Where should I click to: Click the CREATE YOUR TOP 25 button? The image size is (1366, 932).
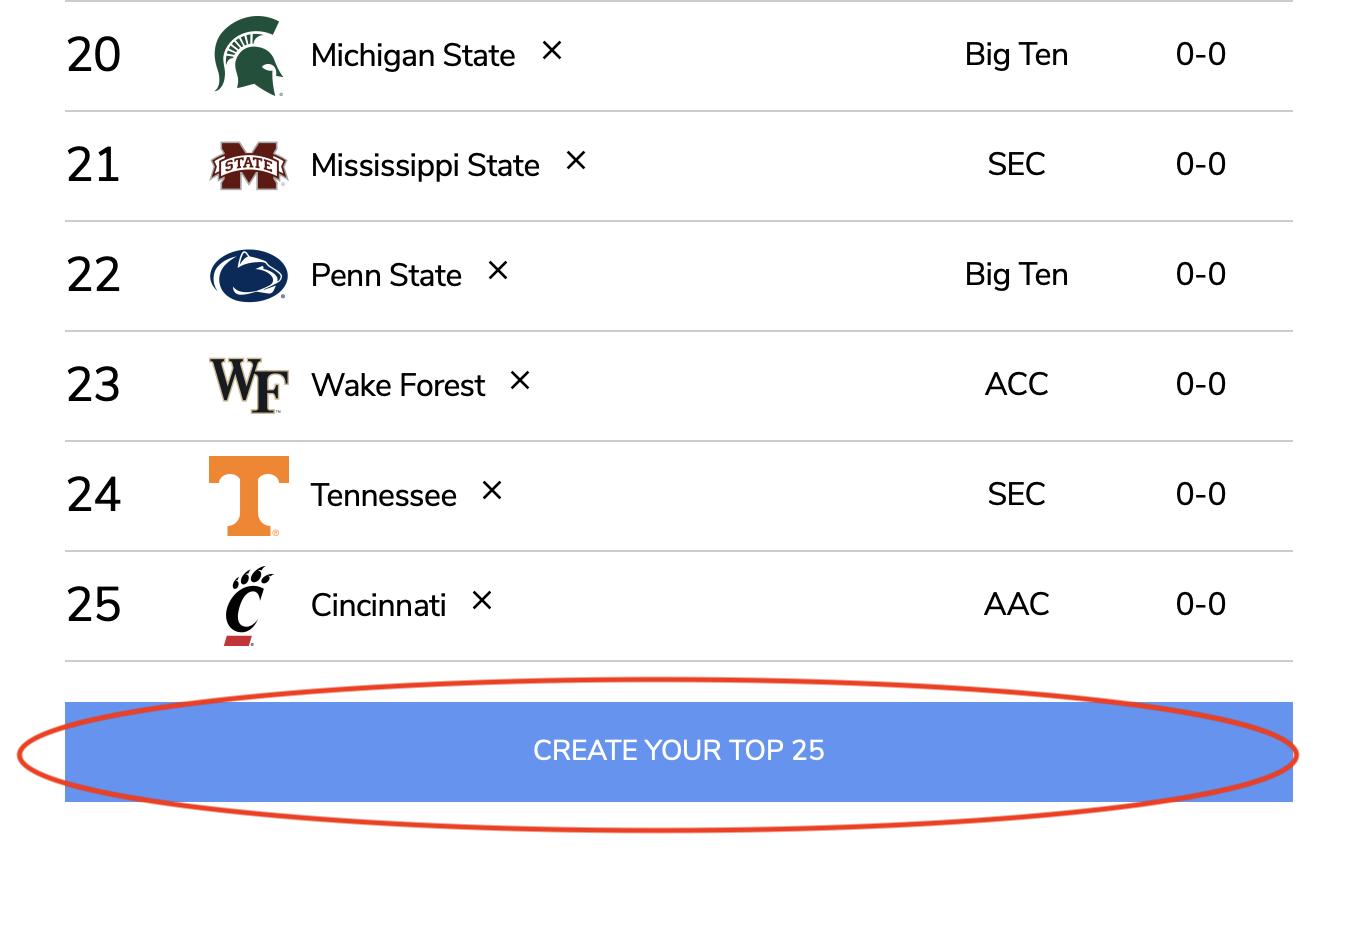pyautogui.click(x=679, y=750)
